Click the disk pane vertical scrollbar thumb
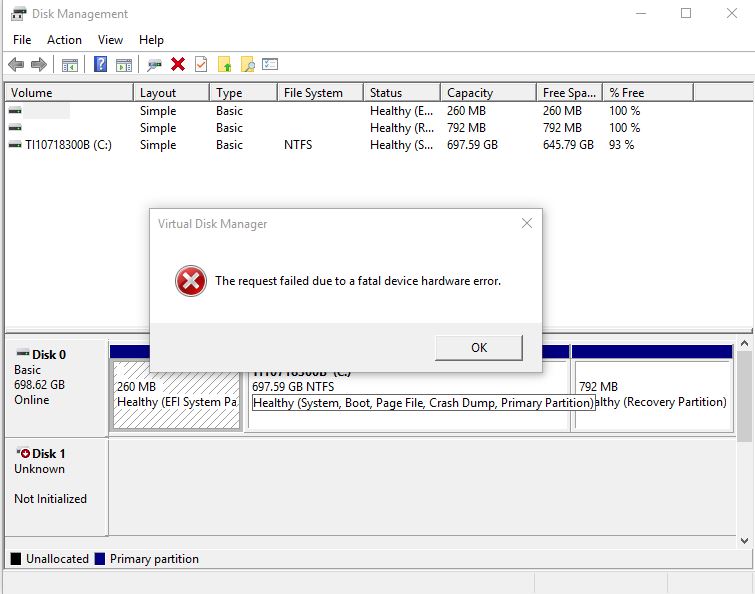Image resolution: width=755 pixels, height=594 pixels. 744,396
